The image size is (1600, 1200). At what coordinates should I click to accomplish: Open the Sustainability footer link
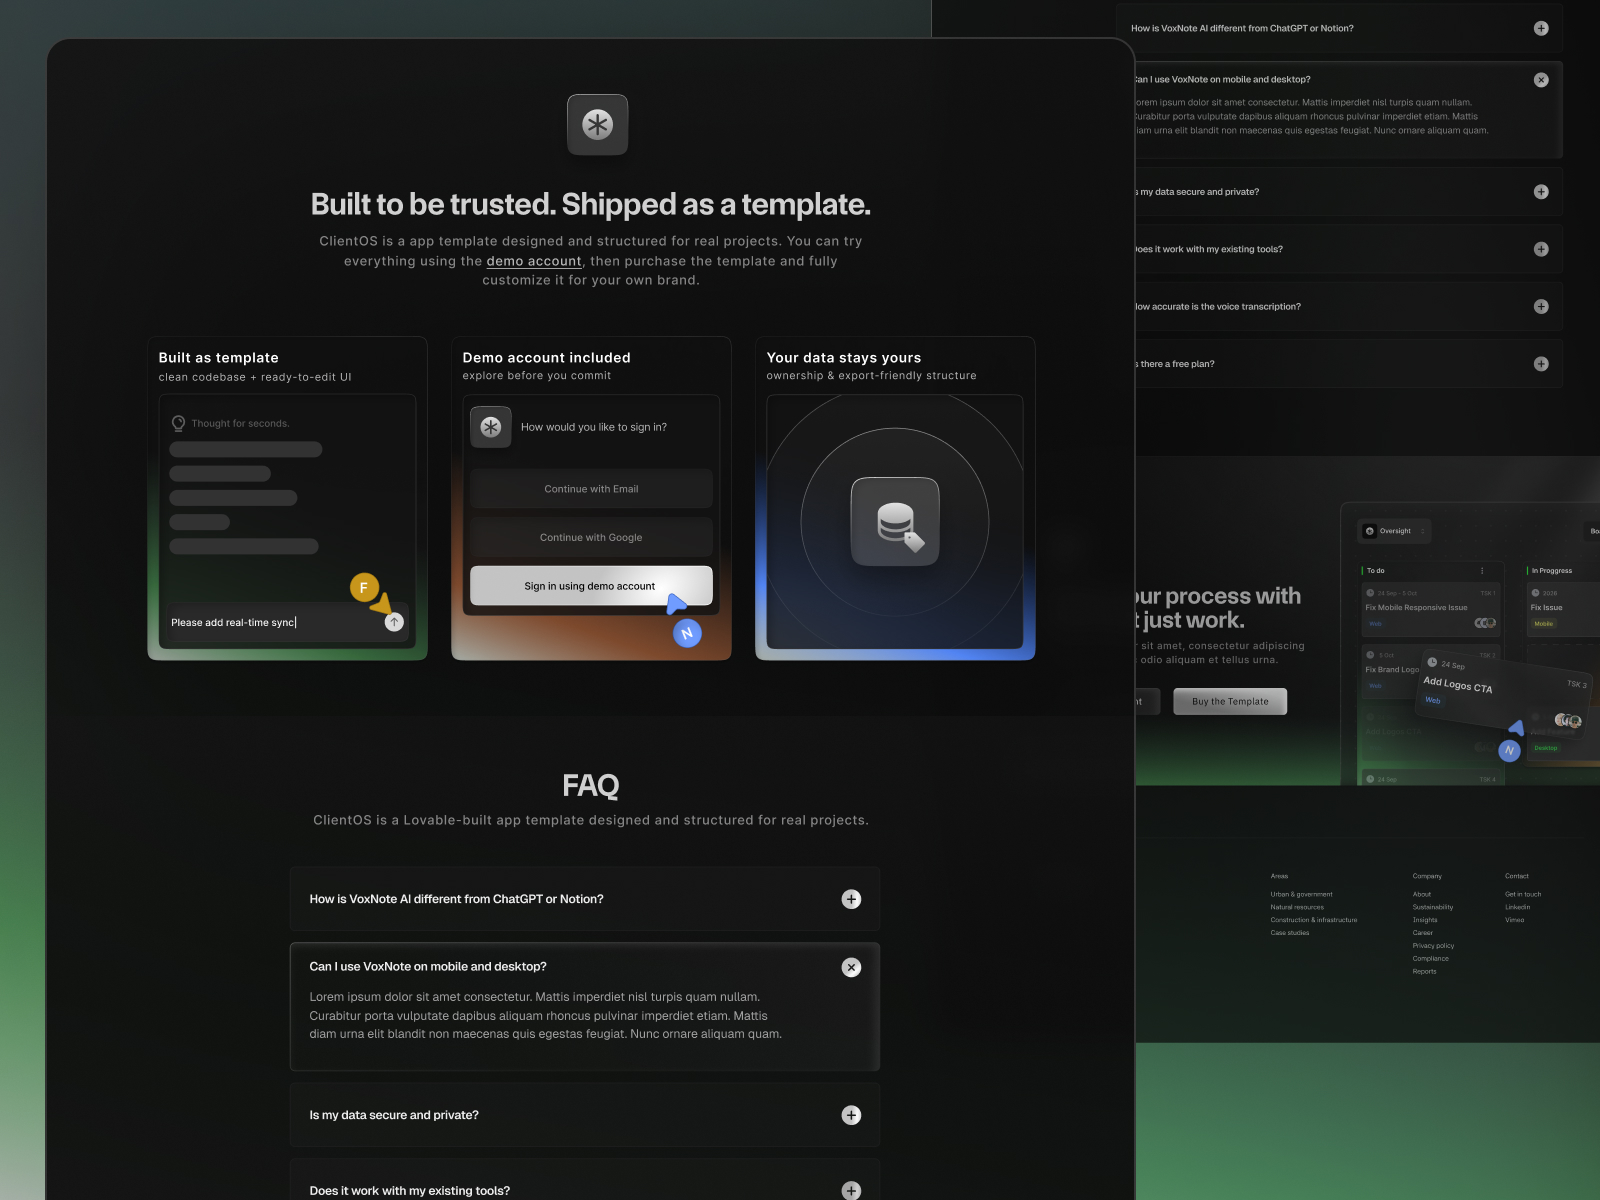click(x=1432, y=907)
